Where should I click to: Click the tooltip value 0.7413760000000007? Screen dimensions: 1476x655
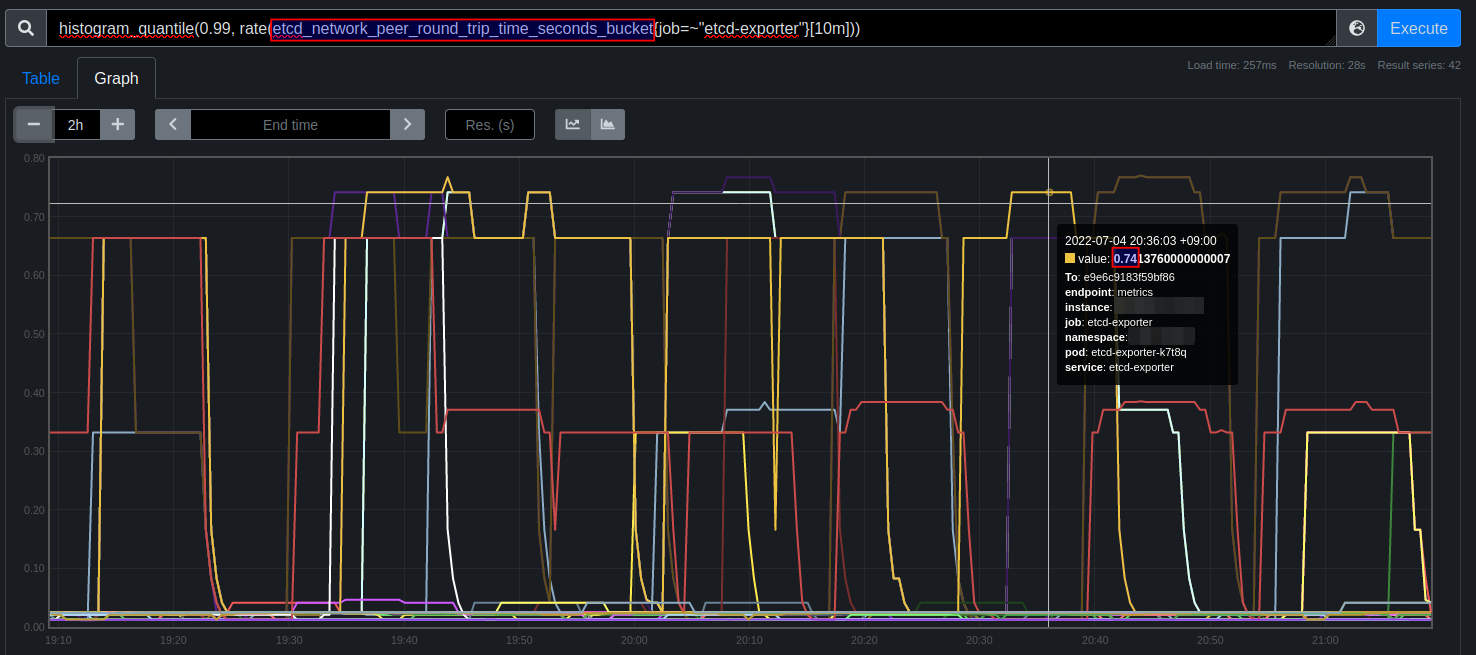(x=1172, y=258)
